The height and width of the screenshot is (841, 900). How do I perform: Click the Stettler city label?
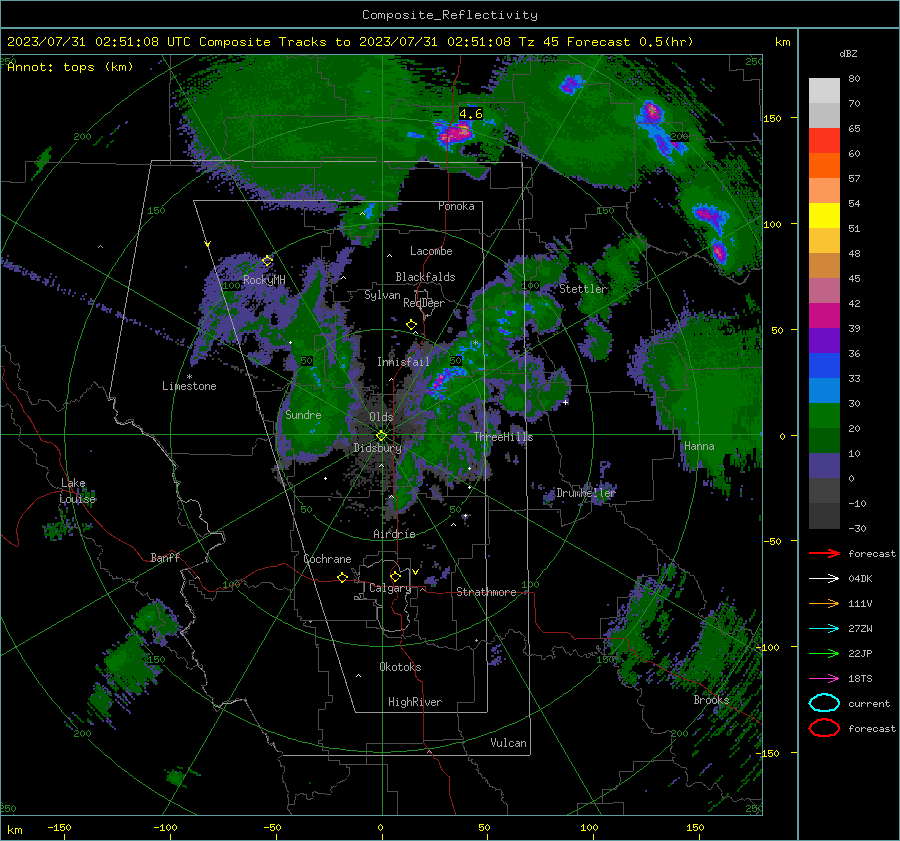coord(583,289)
